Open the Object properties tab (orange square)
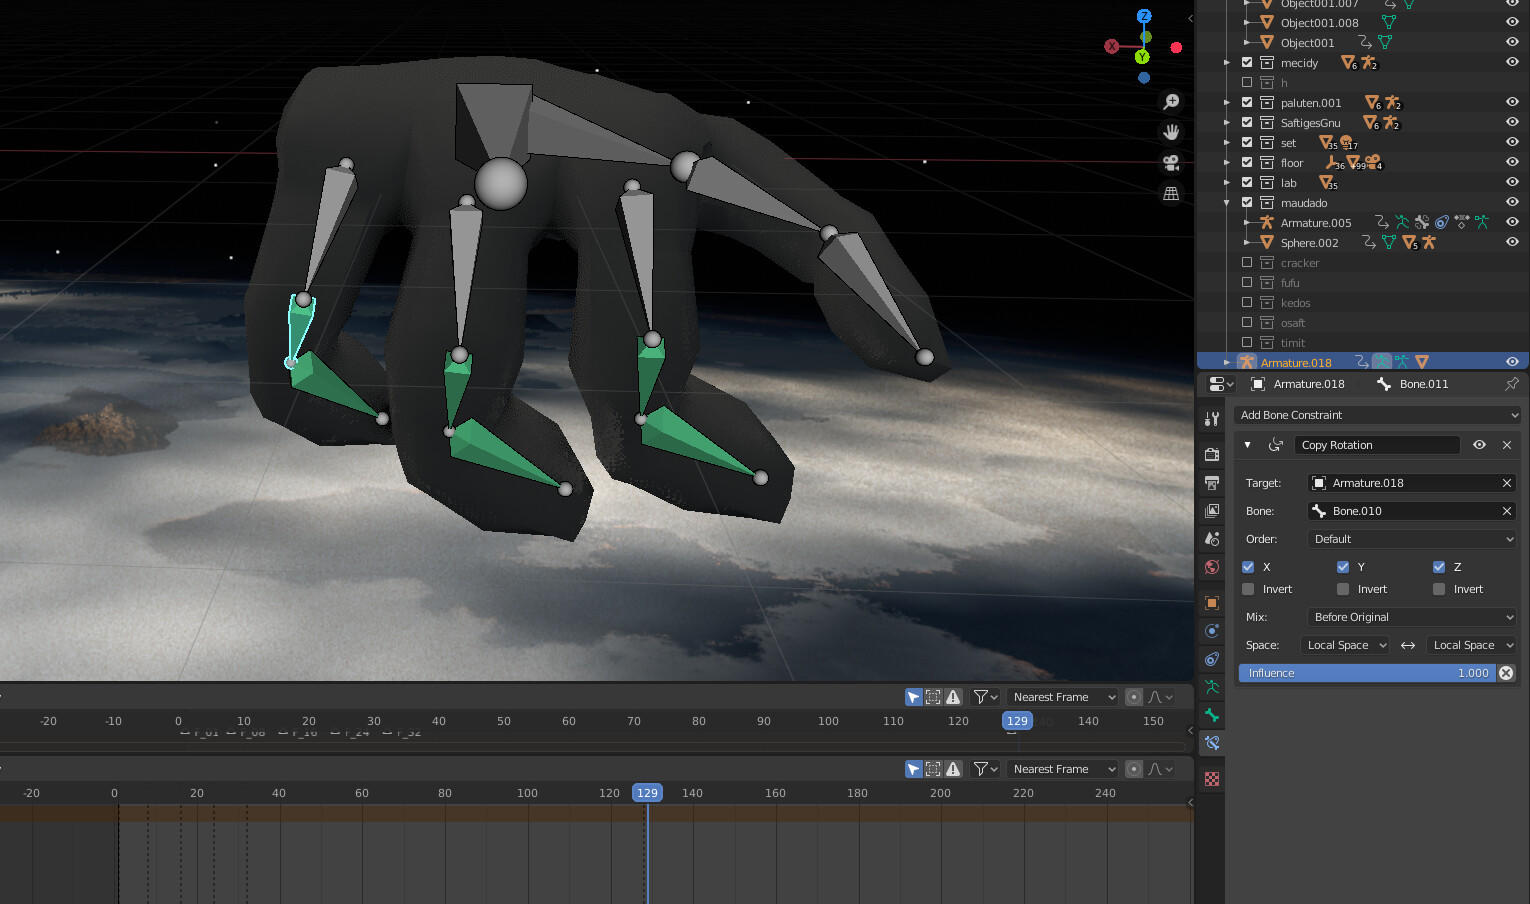The height and width of the screenshot is (904, 1530). [1212, 603]
